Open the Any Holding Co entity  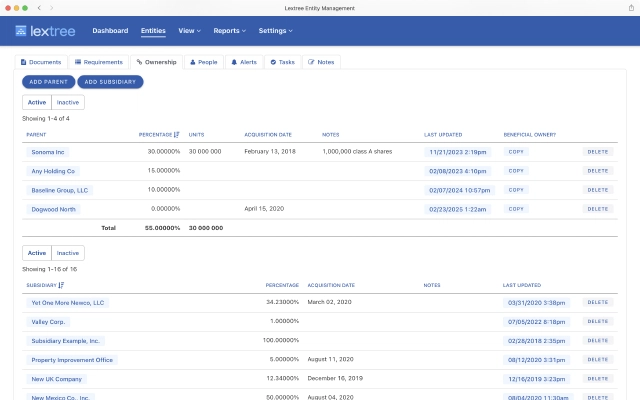coord(53,171)
